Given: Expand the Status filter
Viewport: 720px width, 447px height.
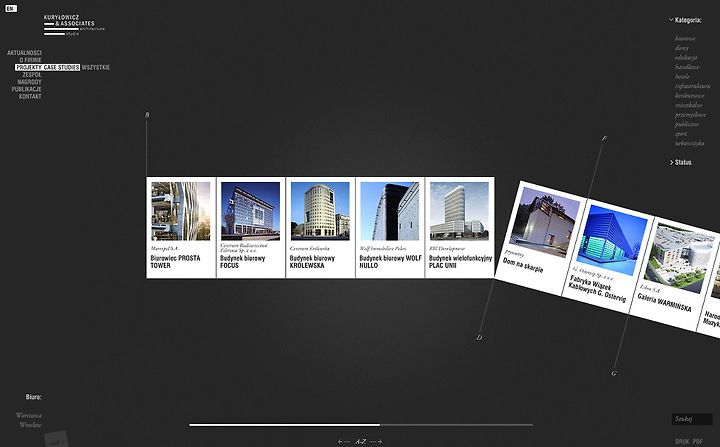Looking at the screenshot, I should 681,163.
